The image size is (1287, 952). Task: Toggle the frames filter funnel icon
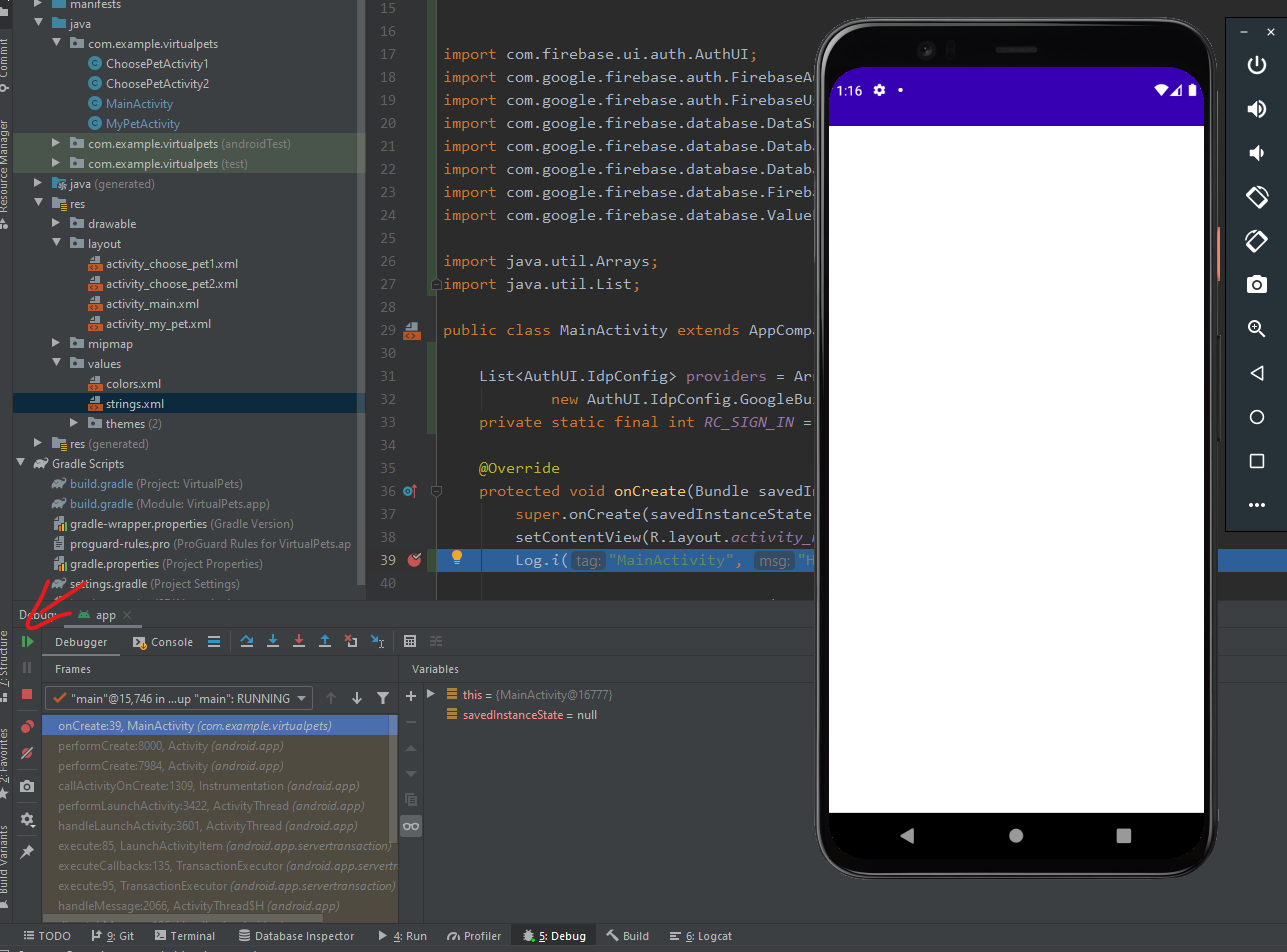pyautogui.click(x=383, y=698)
